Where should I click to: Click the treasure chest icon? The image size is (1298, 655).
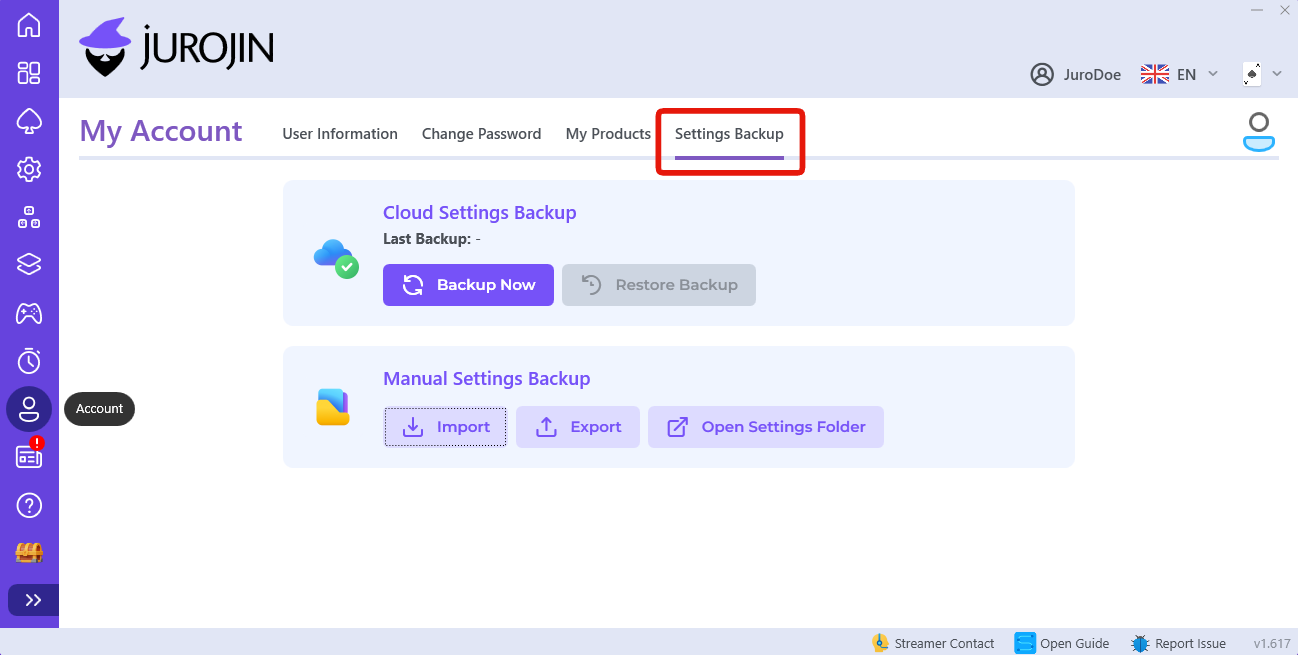point(29,553)
